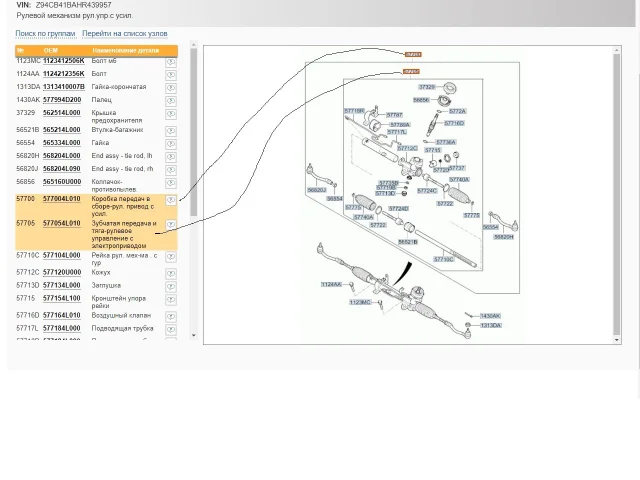This screenshot has width=640, height=480.
Task: Click the view icon for part 1123MC row
Action: tap(170, 62)
